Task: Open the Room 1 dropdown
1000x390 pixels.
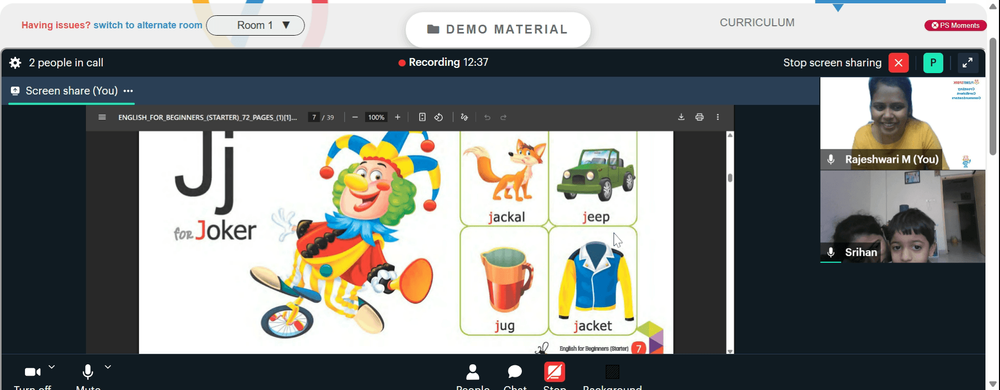Action: [x=255, y=25]
